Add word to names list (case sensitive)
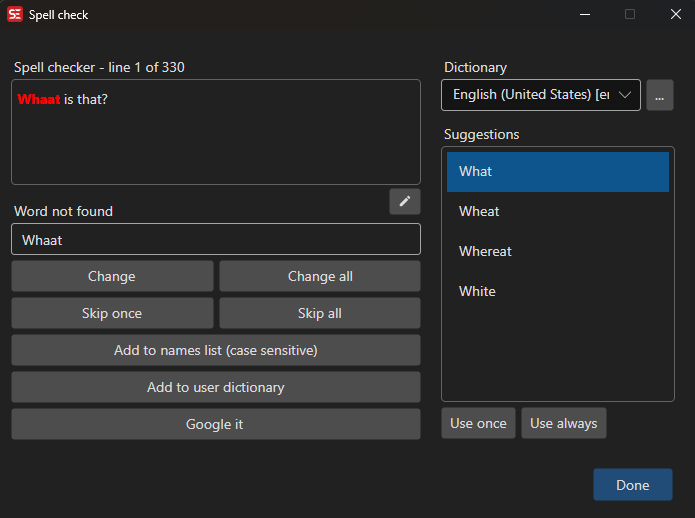Screen dimensions: 695x518 tap(216, 350)
